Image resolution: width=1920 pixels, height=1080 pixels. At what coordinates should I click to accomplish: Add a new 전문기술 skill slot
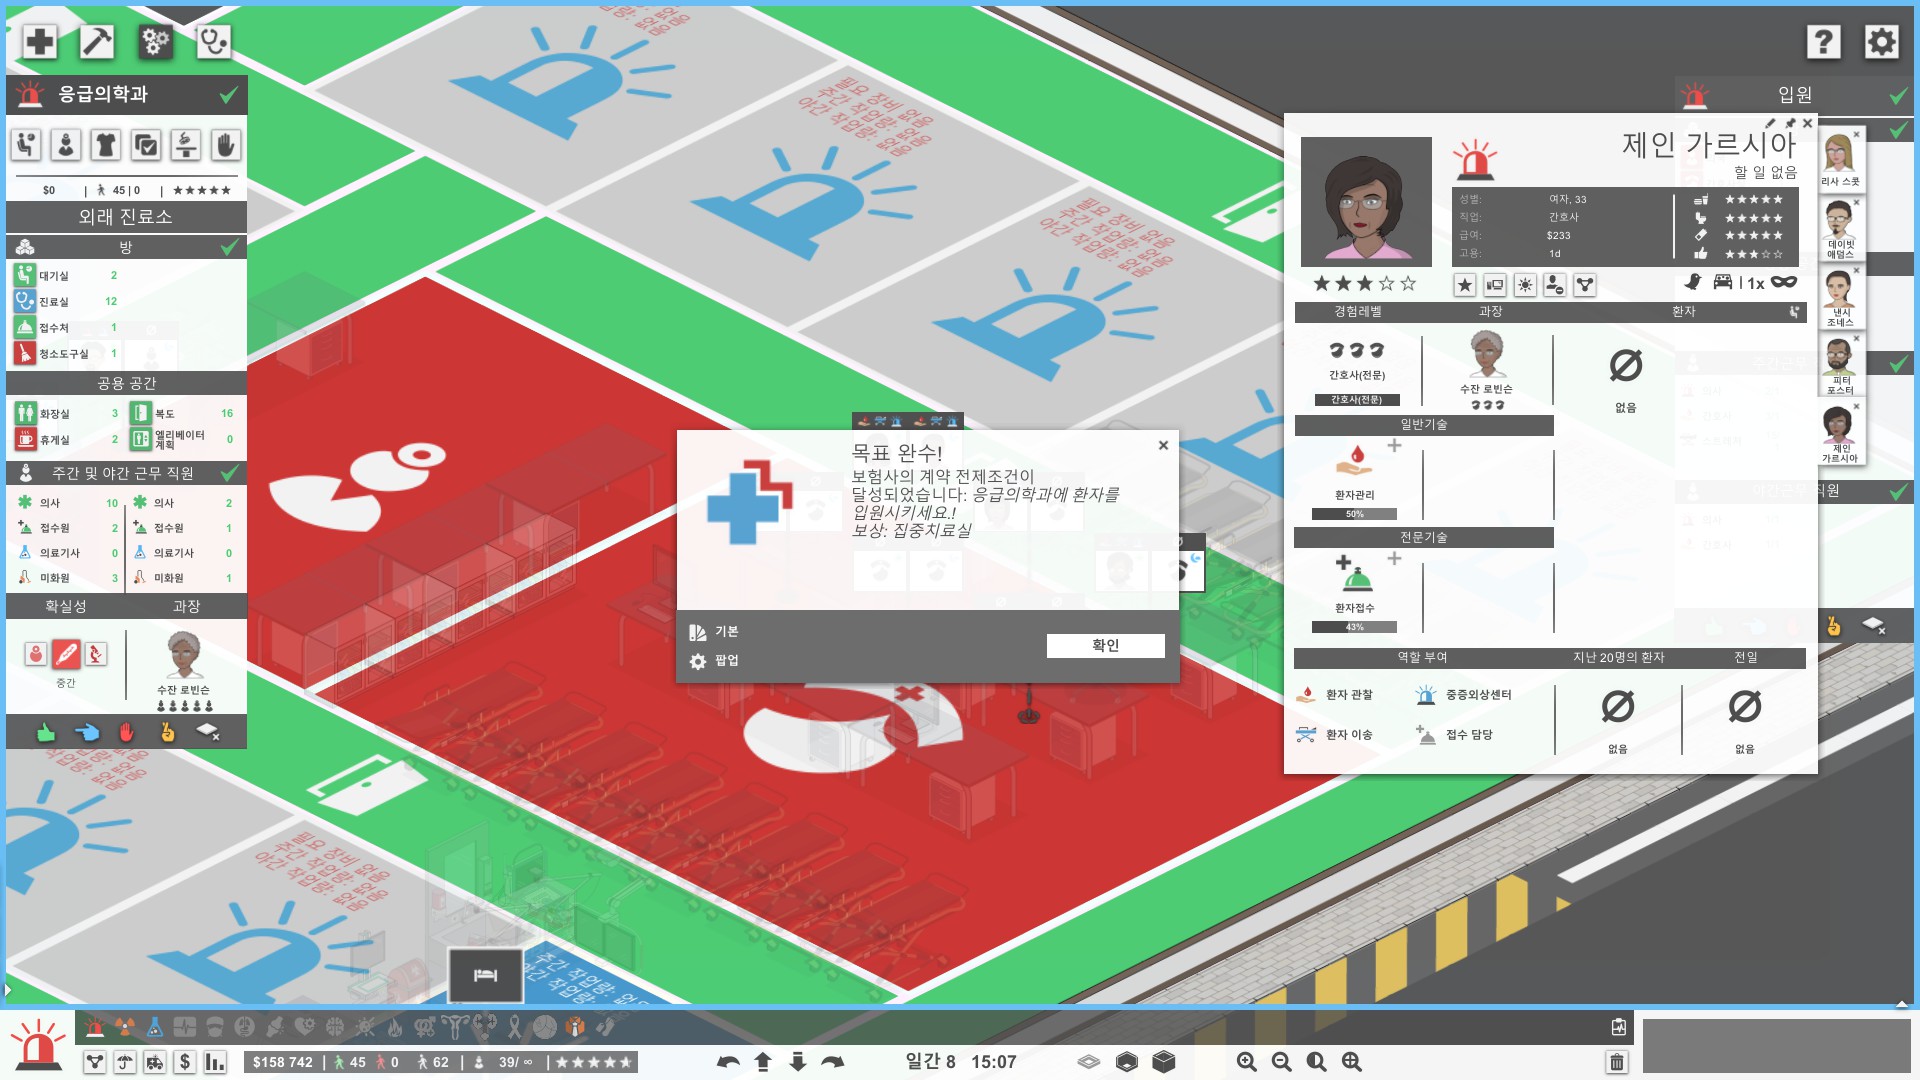click(x=1394, y=559)
